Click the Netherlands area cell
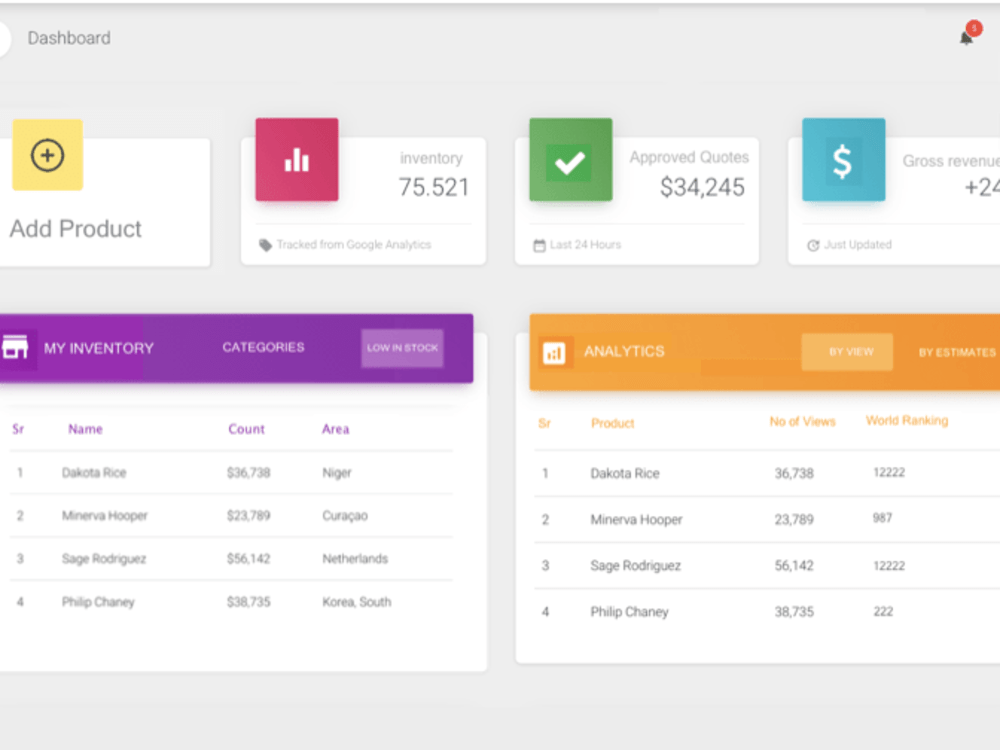This screenshot has width=1000, height=750. pyautogui.click(x=355, y=559)
